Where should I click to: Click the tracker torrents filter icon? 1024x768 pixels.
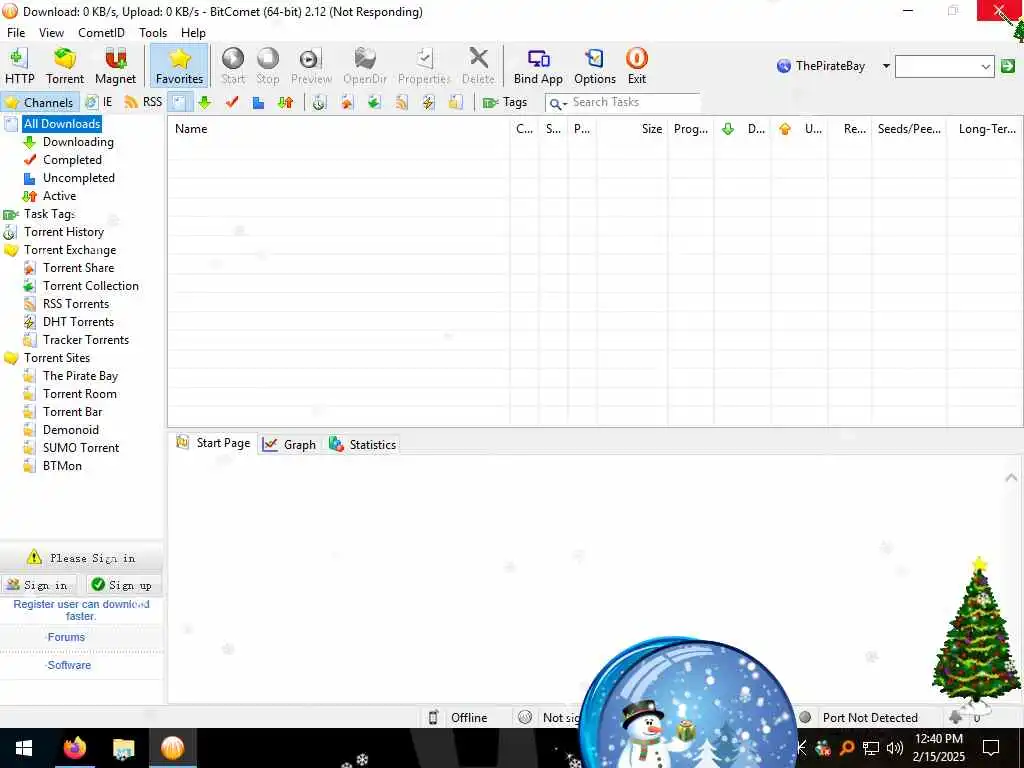[456, 103]
